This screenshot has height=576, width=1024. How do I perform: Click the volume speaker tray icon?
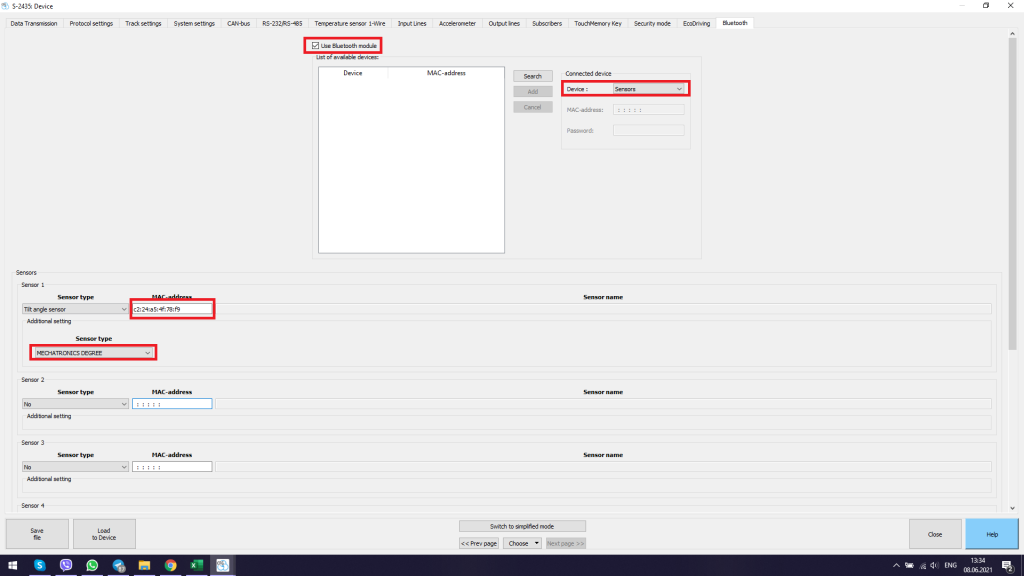tap(931, 565)
